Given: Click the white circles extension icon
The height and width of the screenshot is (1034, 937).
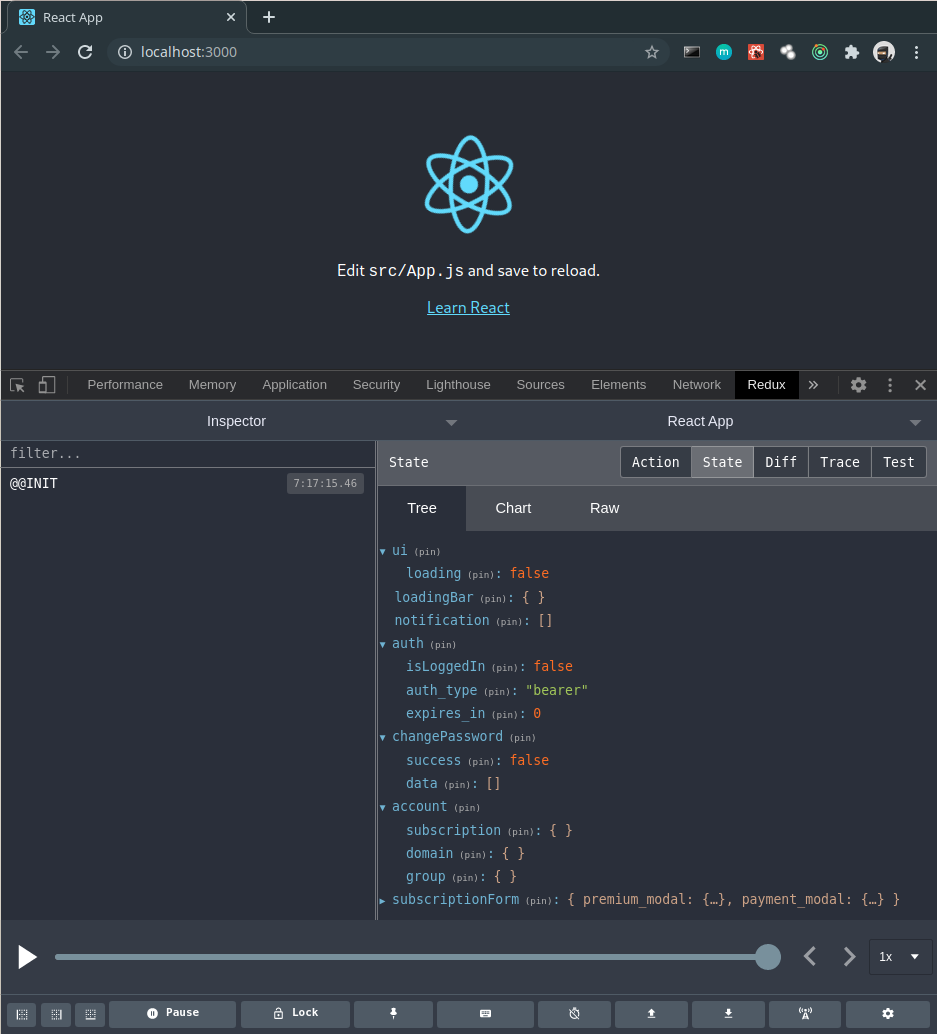Looking at the screenshot, I should pos(787,52).
